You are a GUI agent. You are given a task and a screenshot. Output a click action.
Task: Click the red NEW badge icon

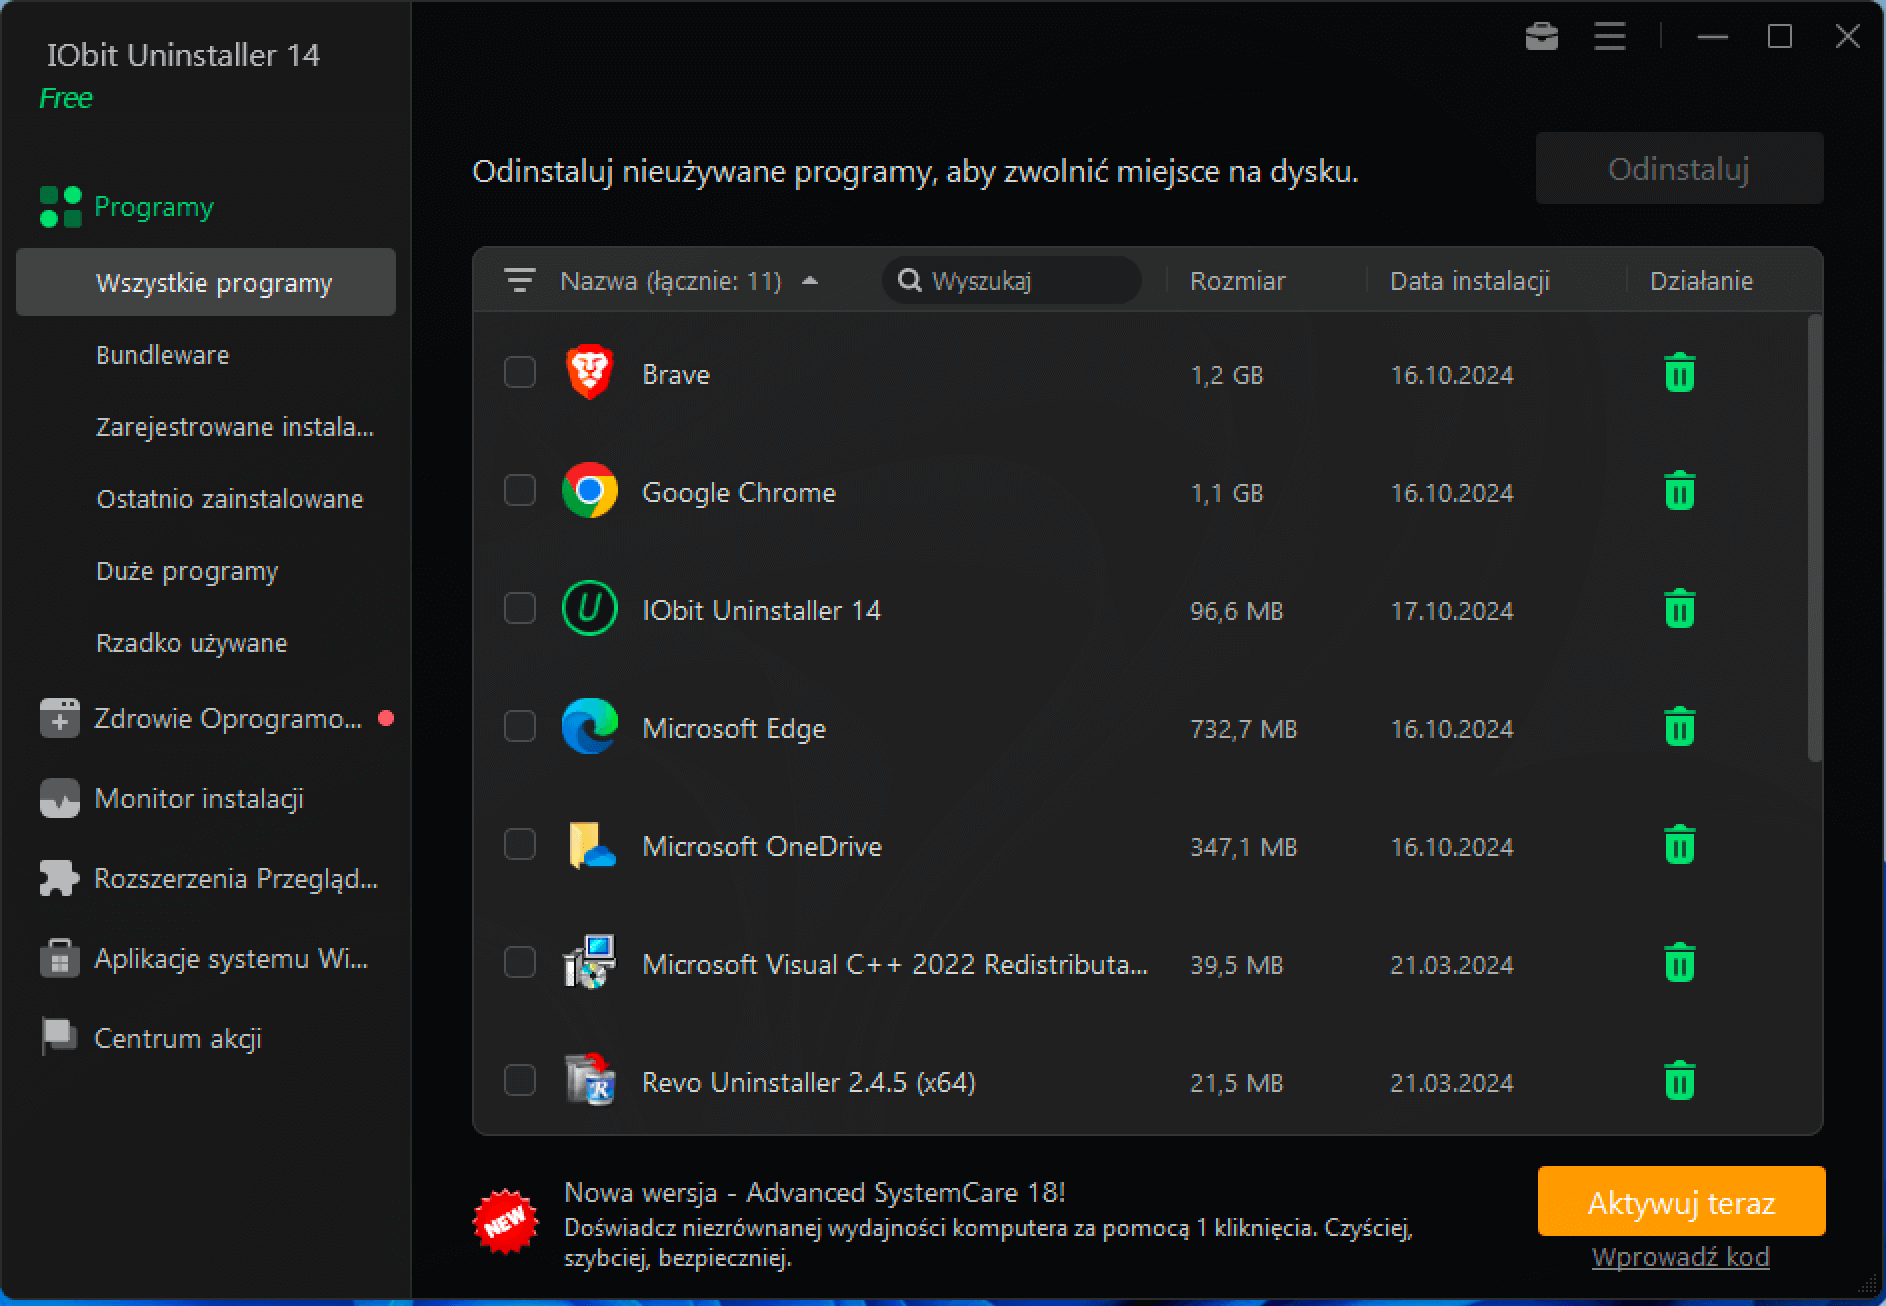click(505, 1221)
